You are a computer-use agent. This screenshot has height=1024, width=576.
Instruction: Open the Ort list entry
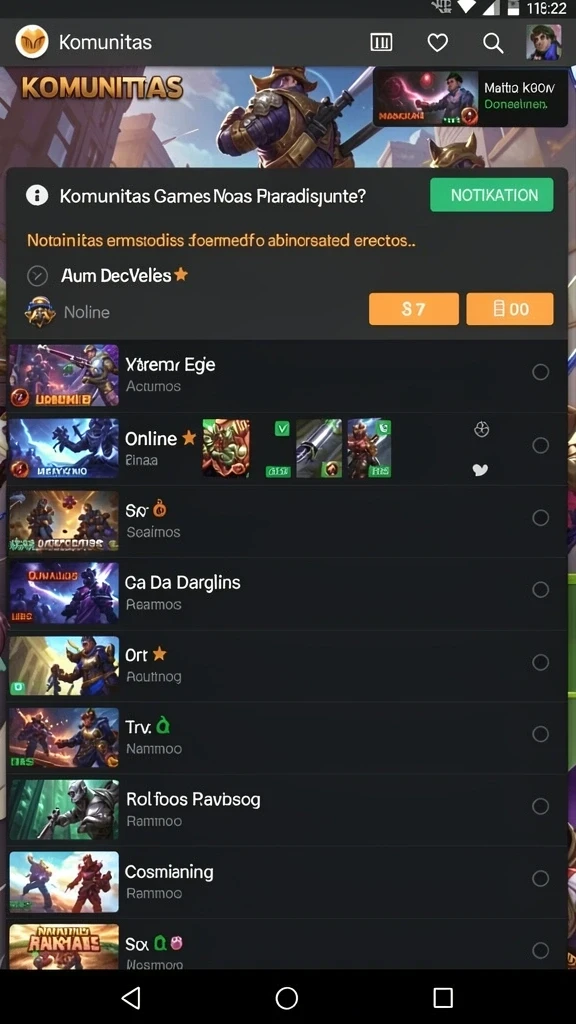[287, 666]
